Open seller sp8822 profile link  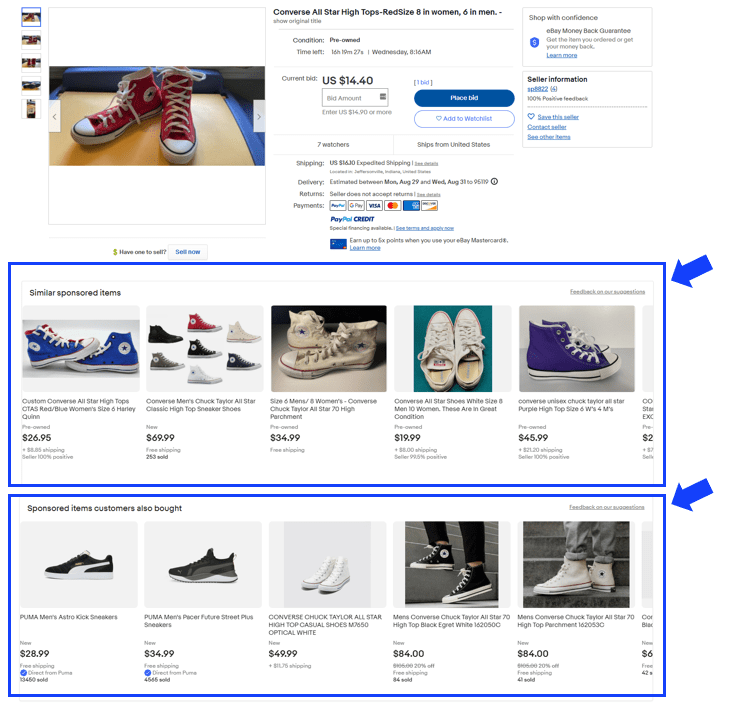coord(538,89)
